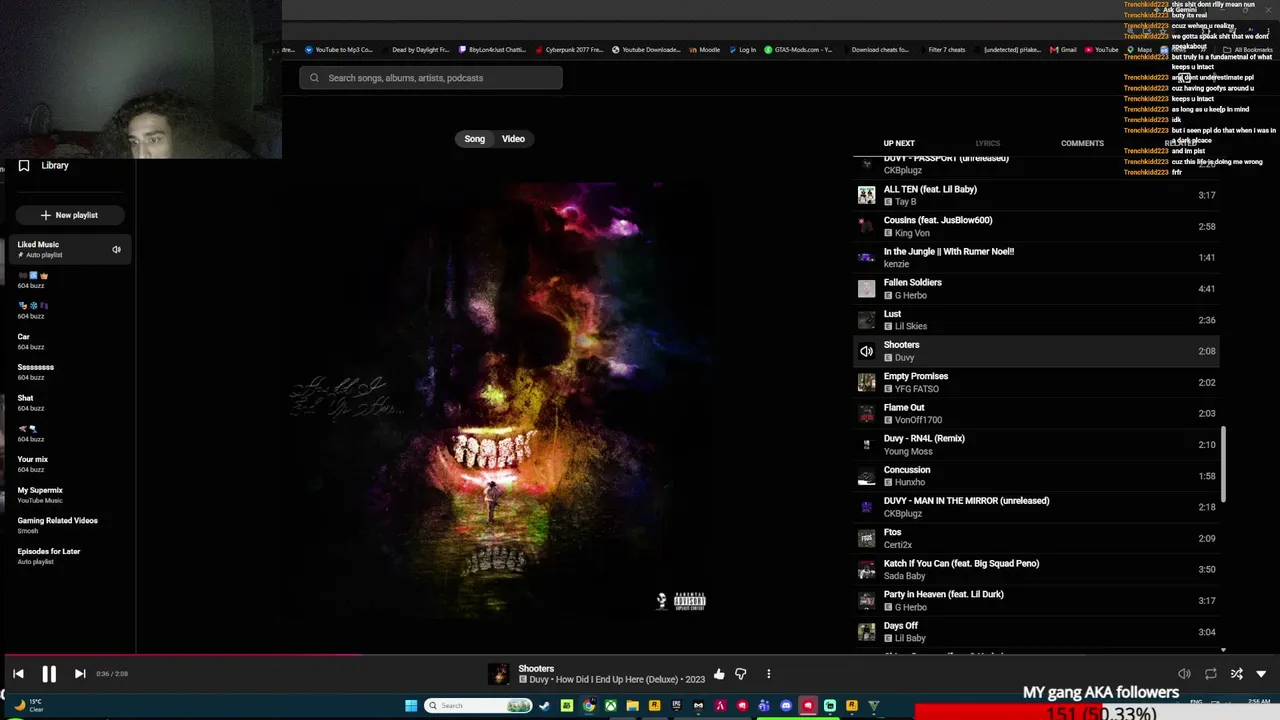Play Lust by Lil Skies

click(1037, 320)
